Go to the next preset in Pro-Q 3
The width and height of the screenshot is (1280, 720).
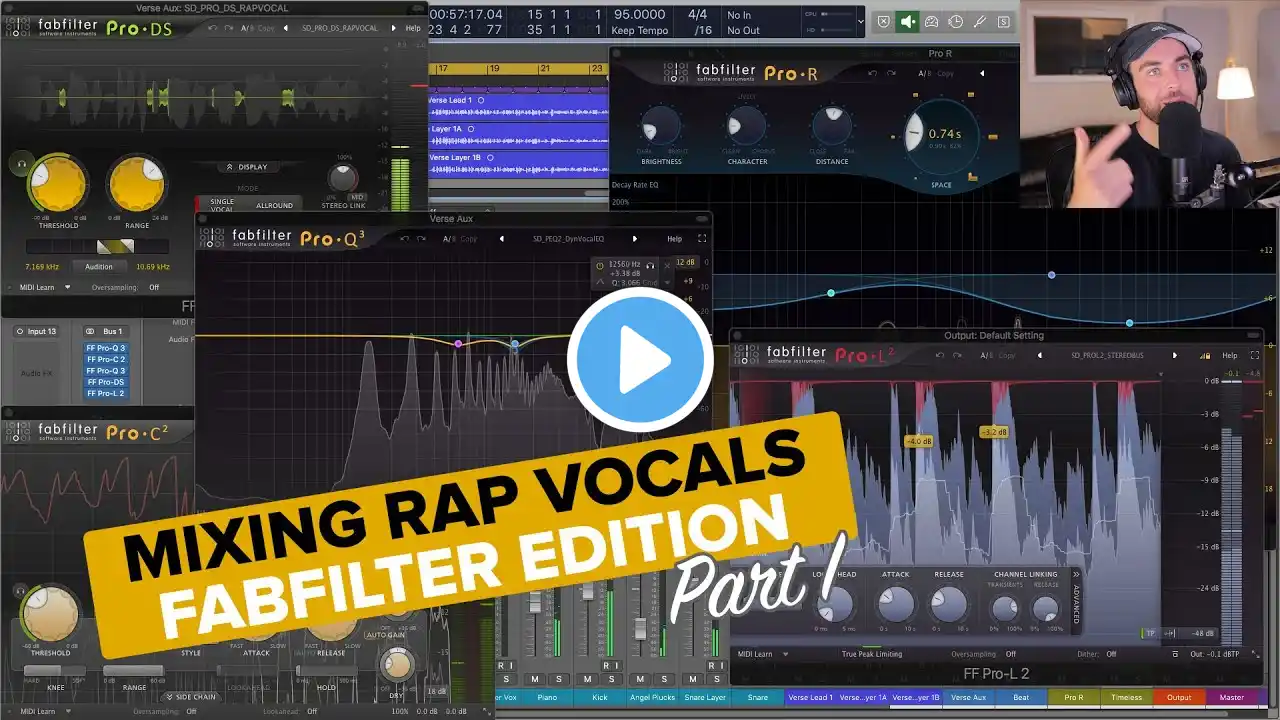click(634, 239)
